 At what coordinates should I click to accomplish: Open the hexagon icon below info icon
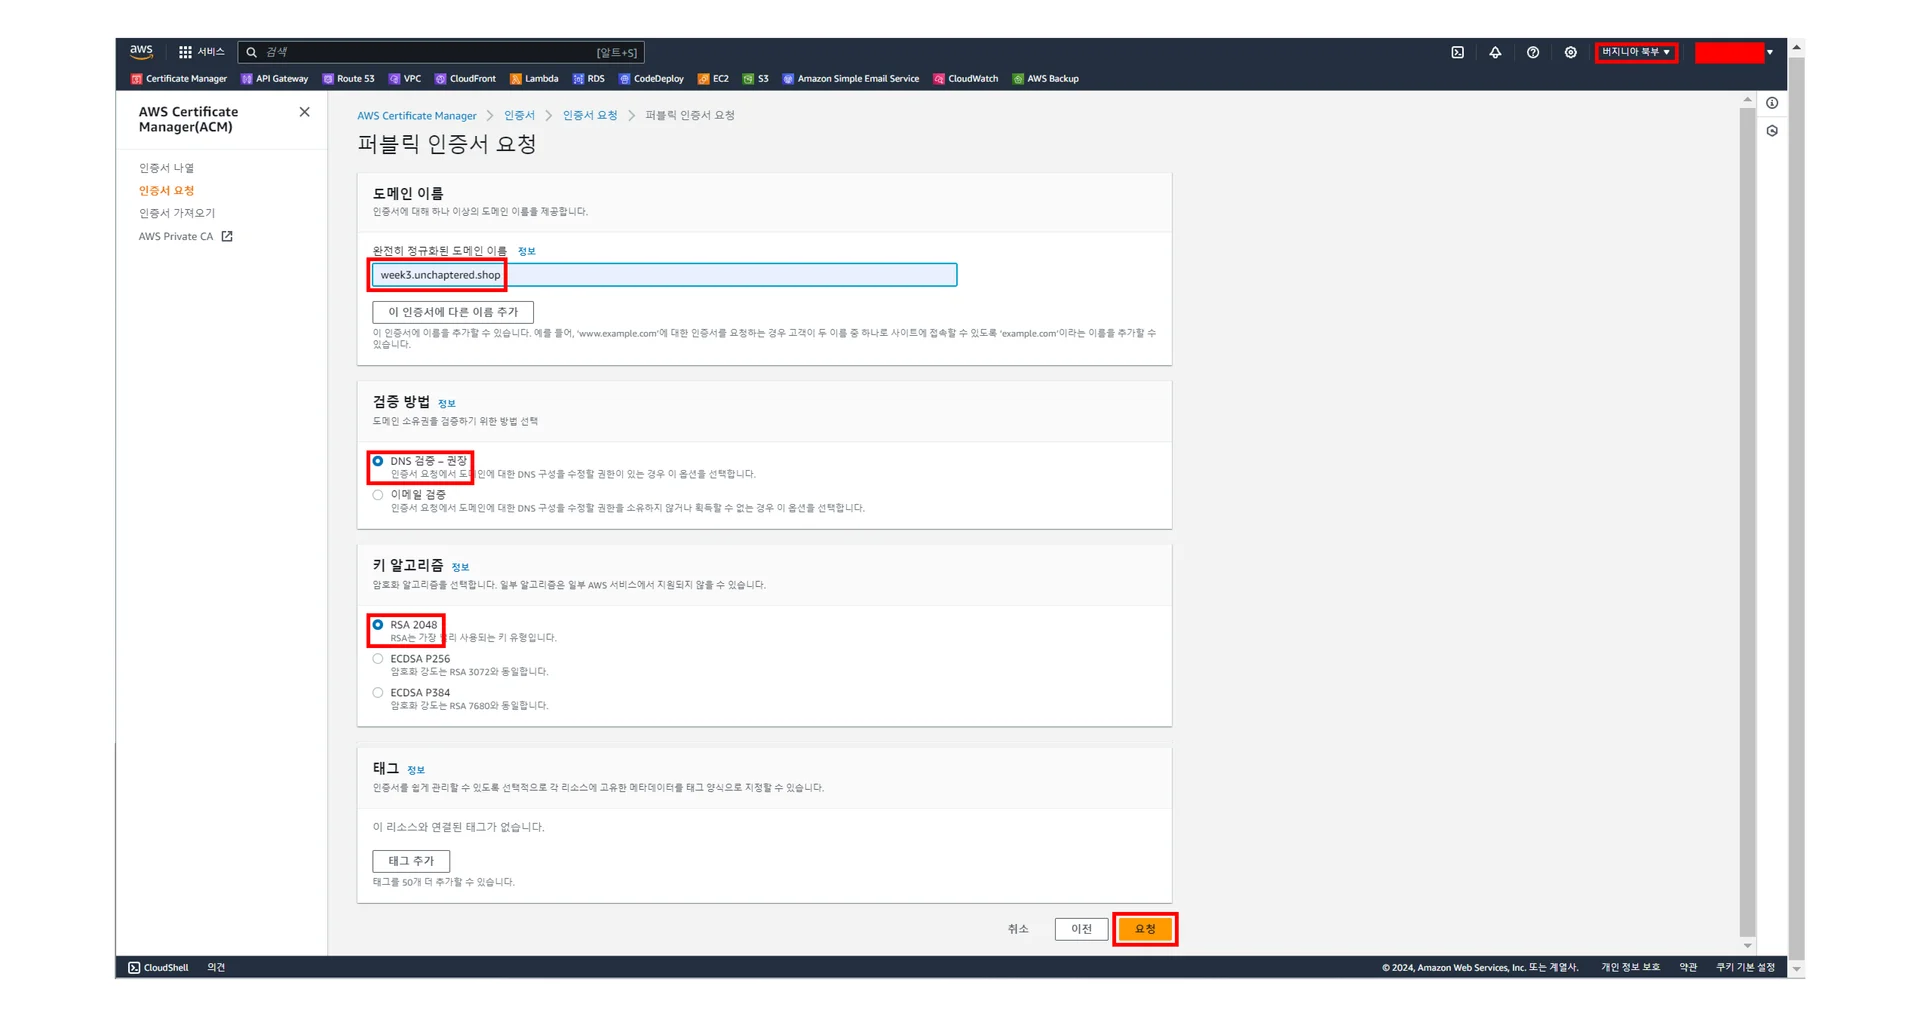tap(1772, 131)
